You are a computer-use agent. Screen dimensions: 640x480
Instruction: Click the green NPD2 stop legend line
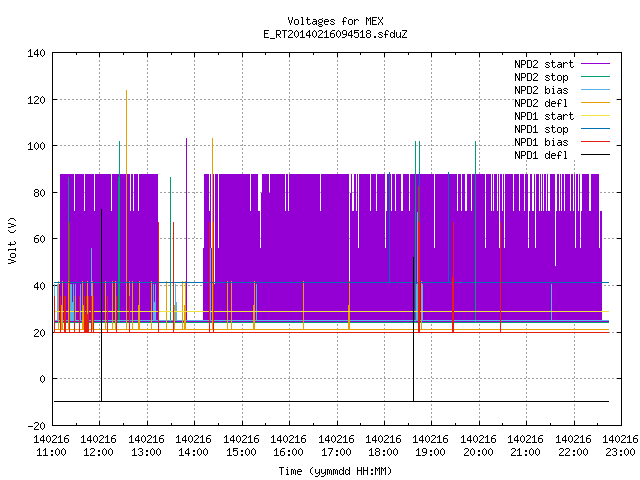pos(596,77)
